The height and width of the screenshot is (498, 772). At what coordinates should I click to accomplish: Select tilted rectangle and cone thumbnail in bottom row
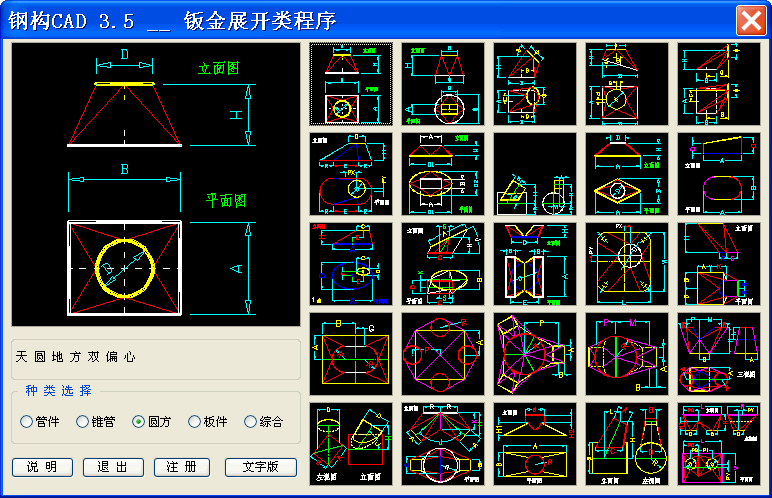pyautogui.click(x=627, y=444)
